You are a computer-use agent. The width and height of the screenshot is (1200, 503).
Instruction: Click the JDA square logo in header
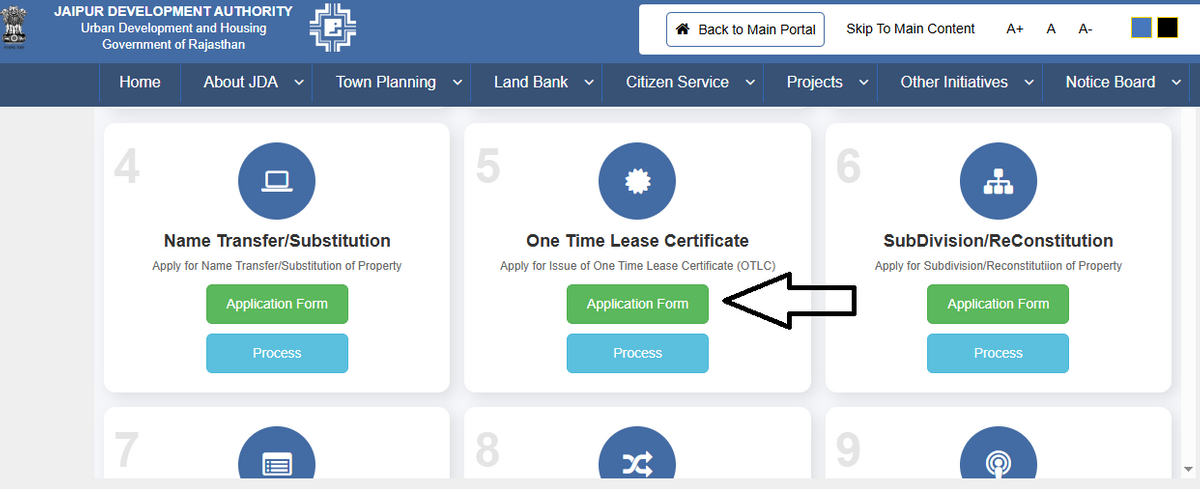tap(332, 28)
